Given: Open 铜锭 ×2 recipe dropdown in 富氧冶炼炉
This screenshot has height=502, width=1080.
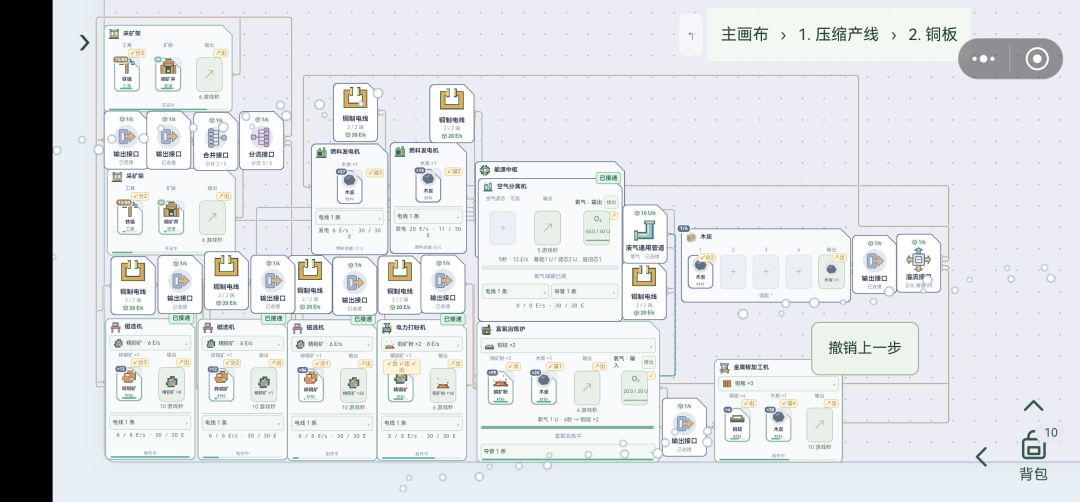Looking at the screenshot, I should [x=567, y=345].
